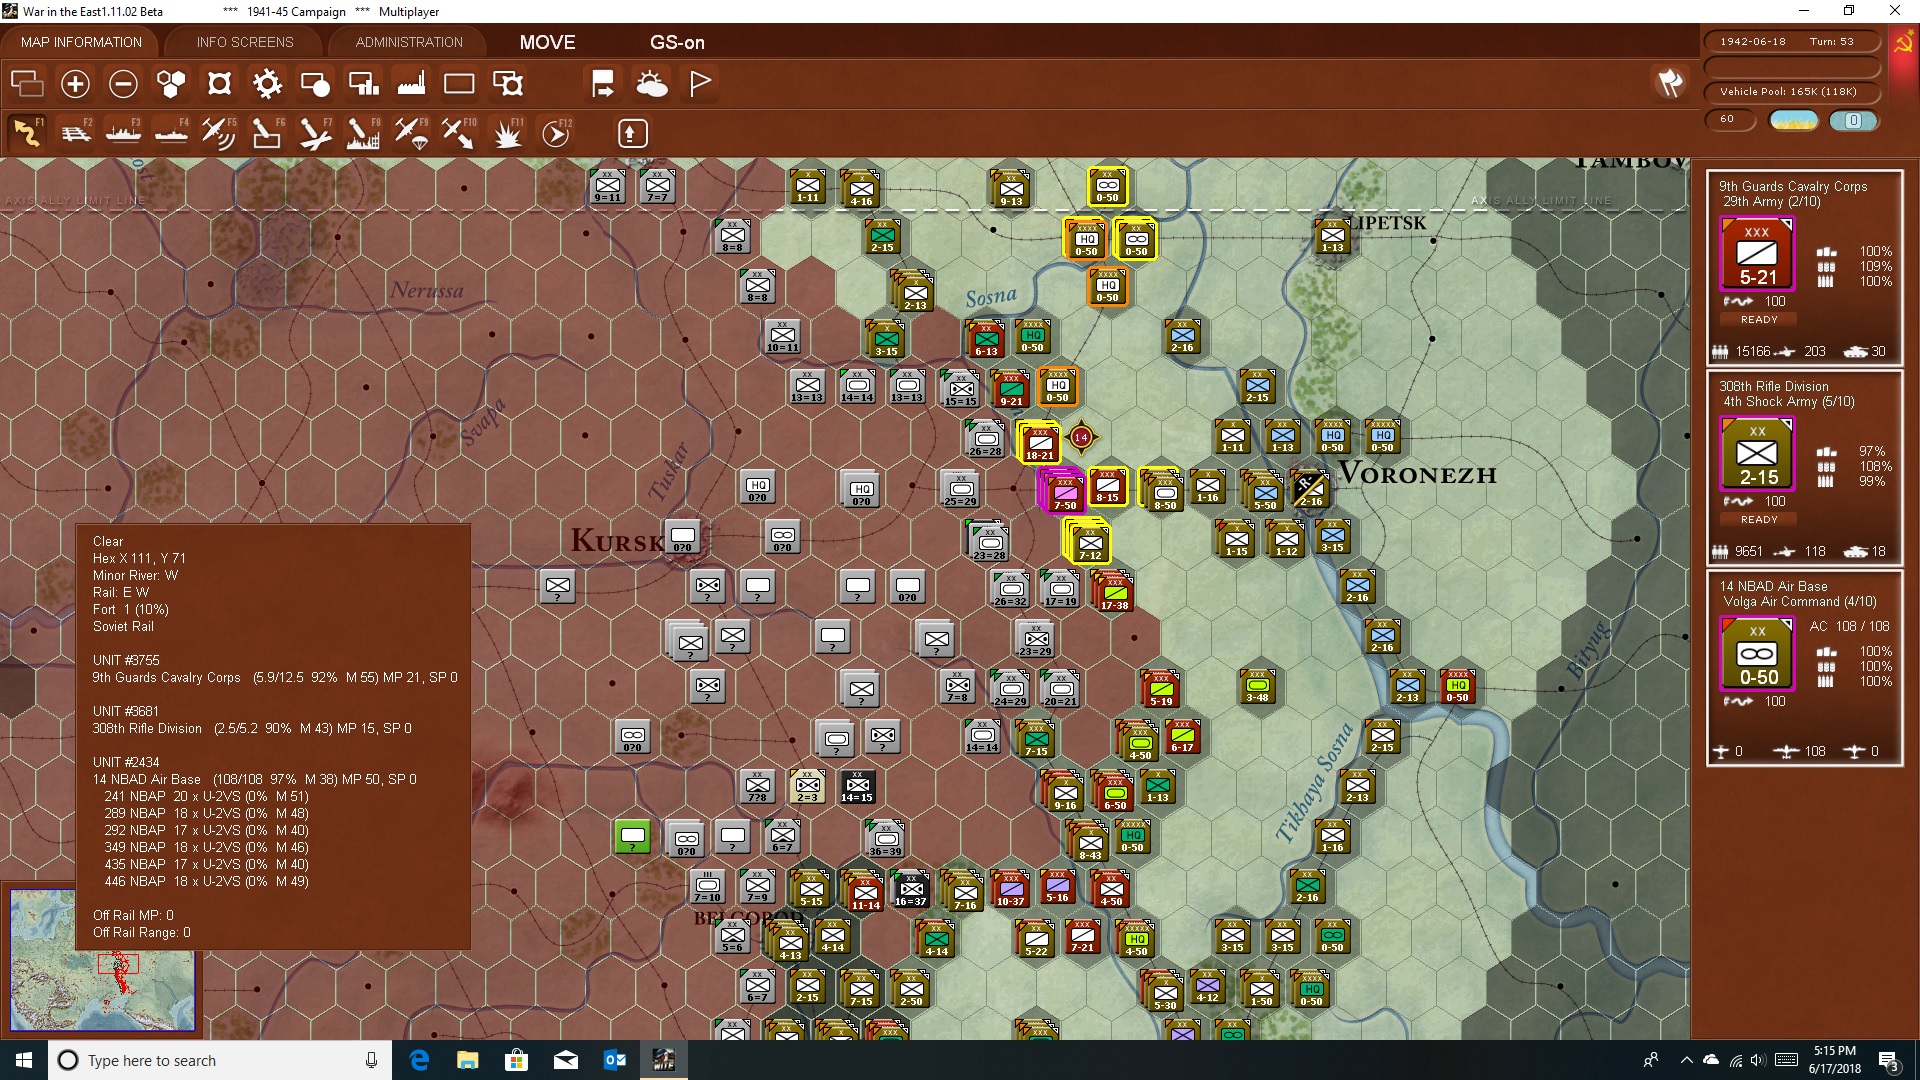Select the F10 air transfer icon
The width and height of the screenshot is (1920, 1080).
[459, 132]
